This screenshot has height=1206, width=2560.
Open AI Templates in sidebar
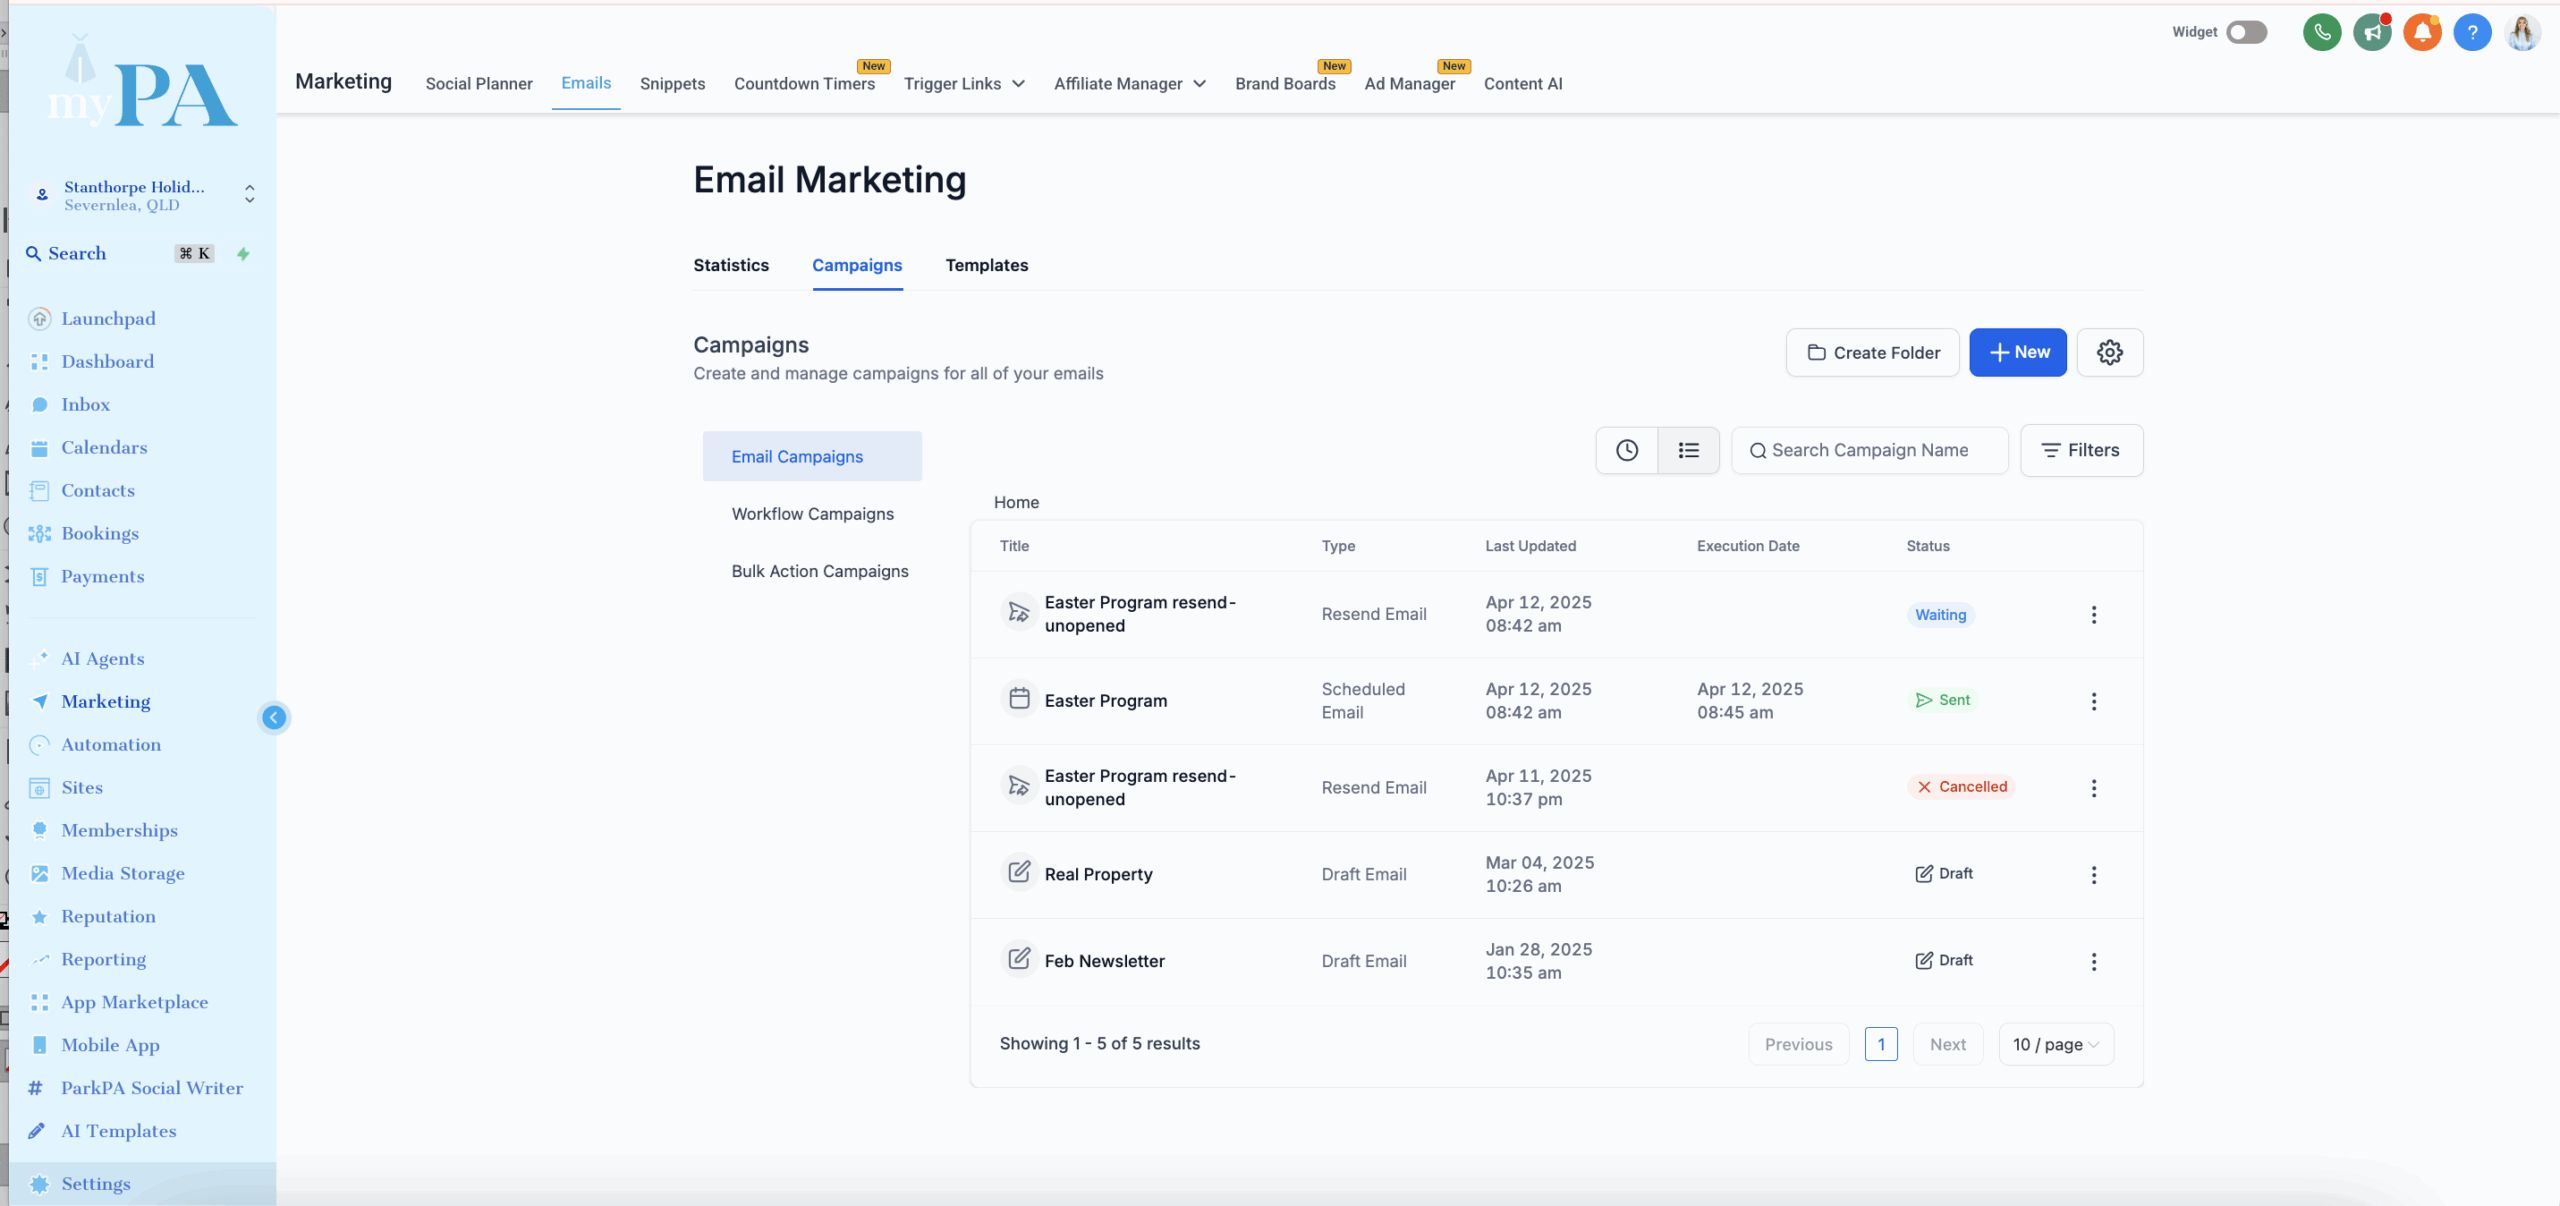click(118, 1131)
